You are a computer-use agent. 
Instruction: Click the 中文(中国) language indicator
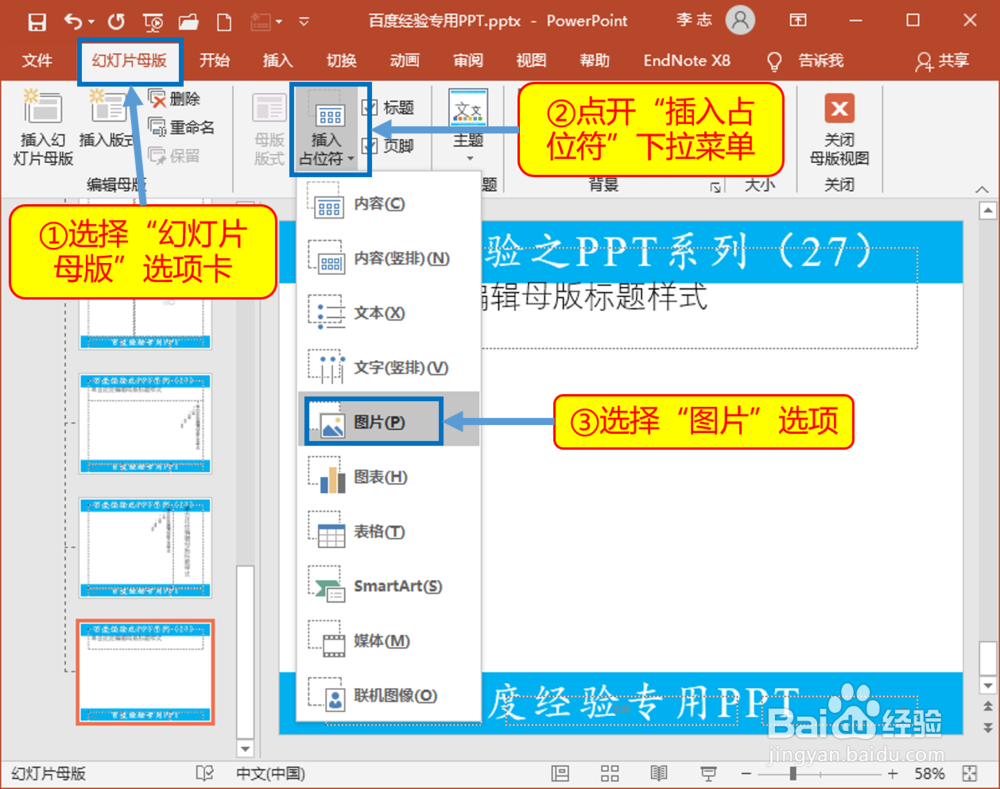[x=270, y=774]
